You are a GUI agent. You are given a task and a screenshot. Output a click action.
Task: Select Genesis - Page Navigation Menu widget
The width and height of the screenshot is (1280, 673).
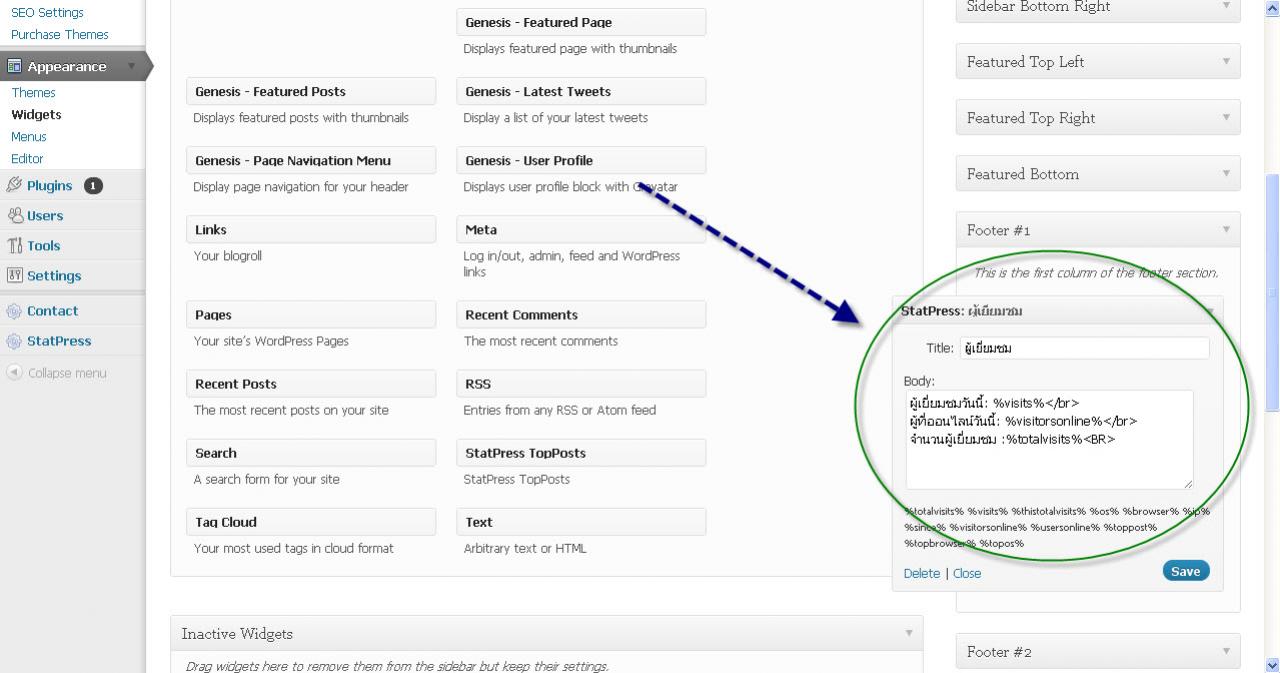tap(311, 160)
